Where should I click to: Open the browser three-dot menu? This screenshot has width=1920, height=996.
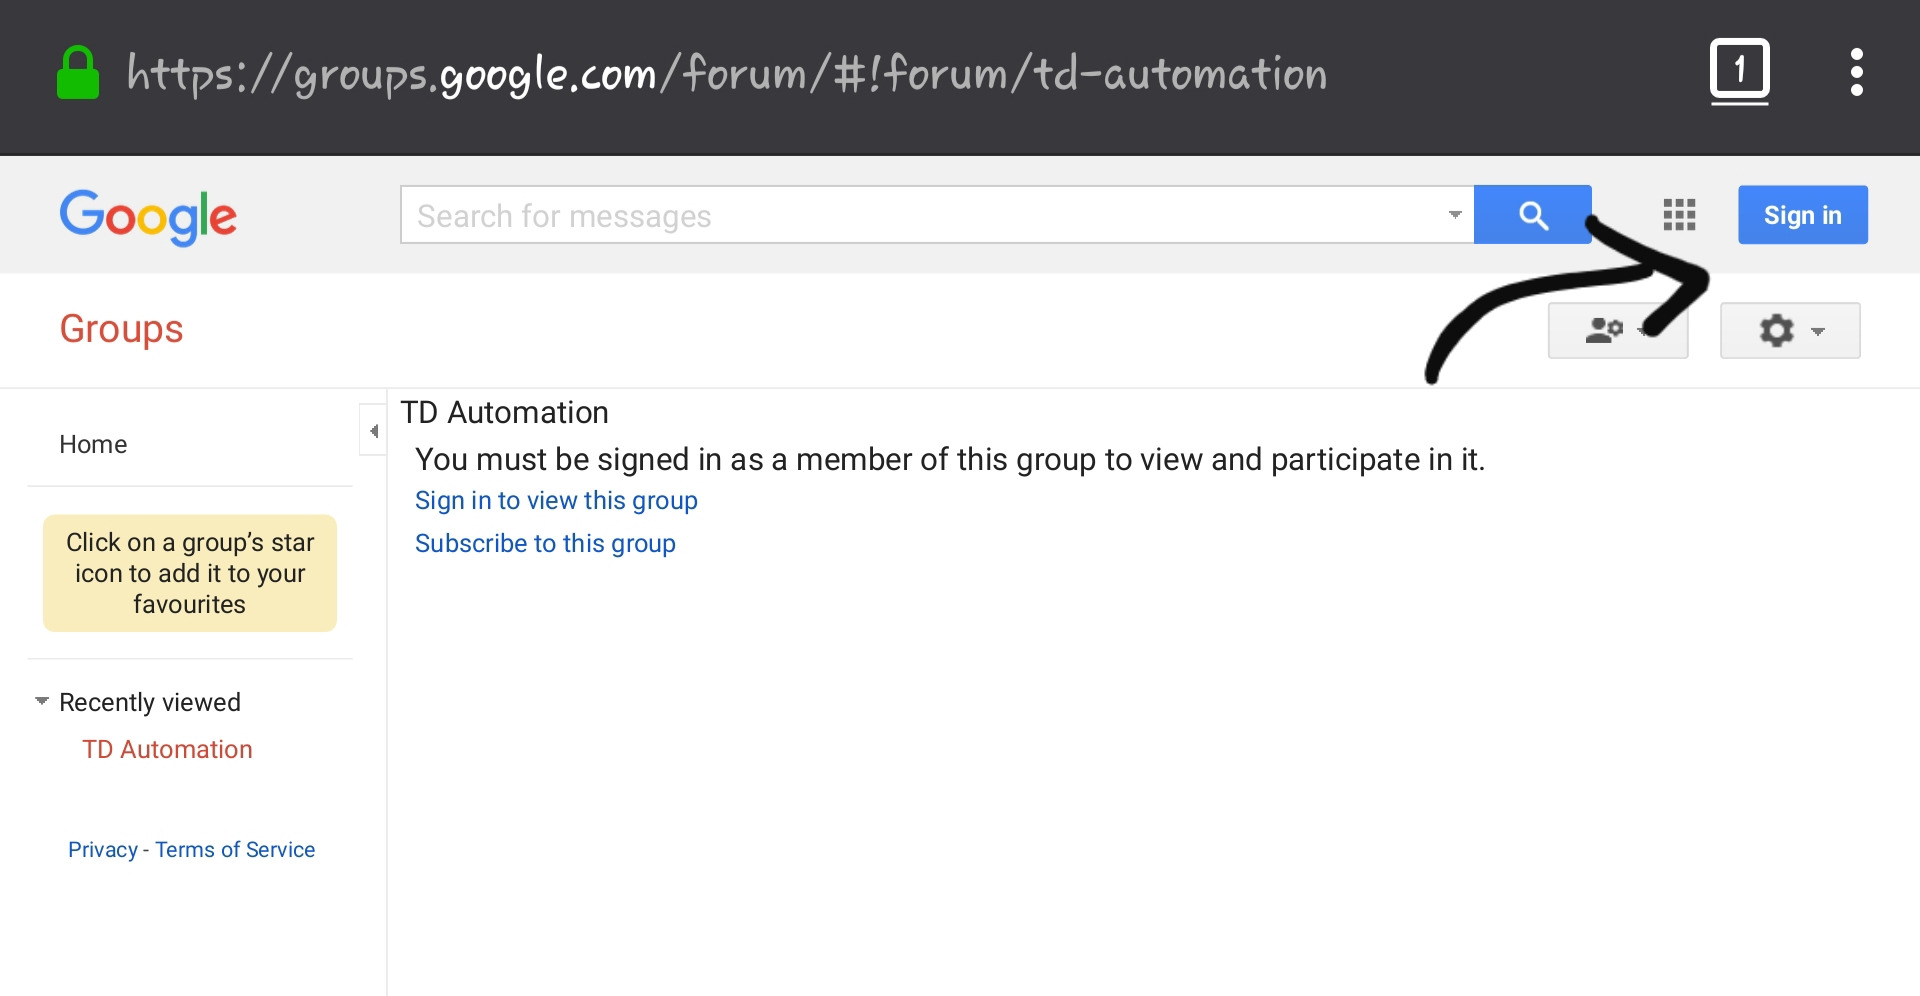(1856, 72)
